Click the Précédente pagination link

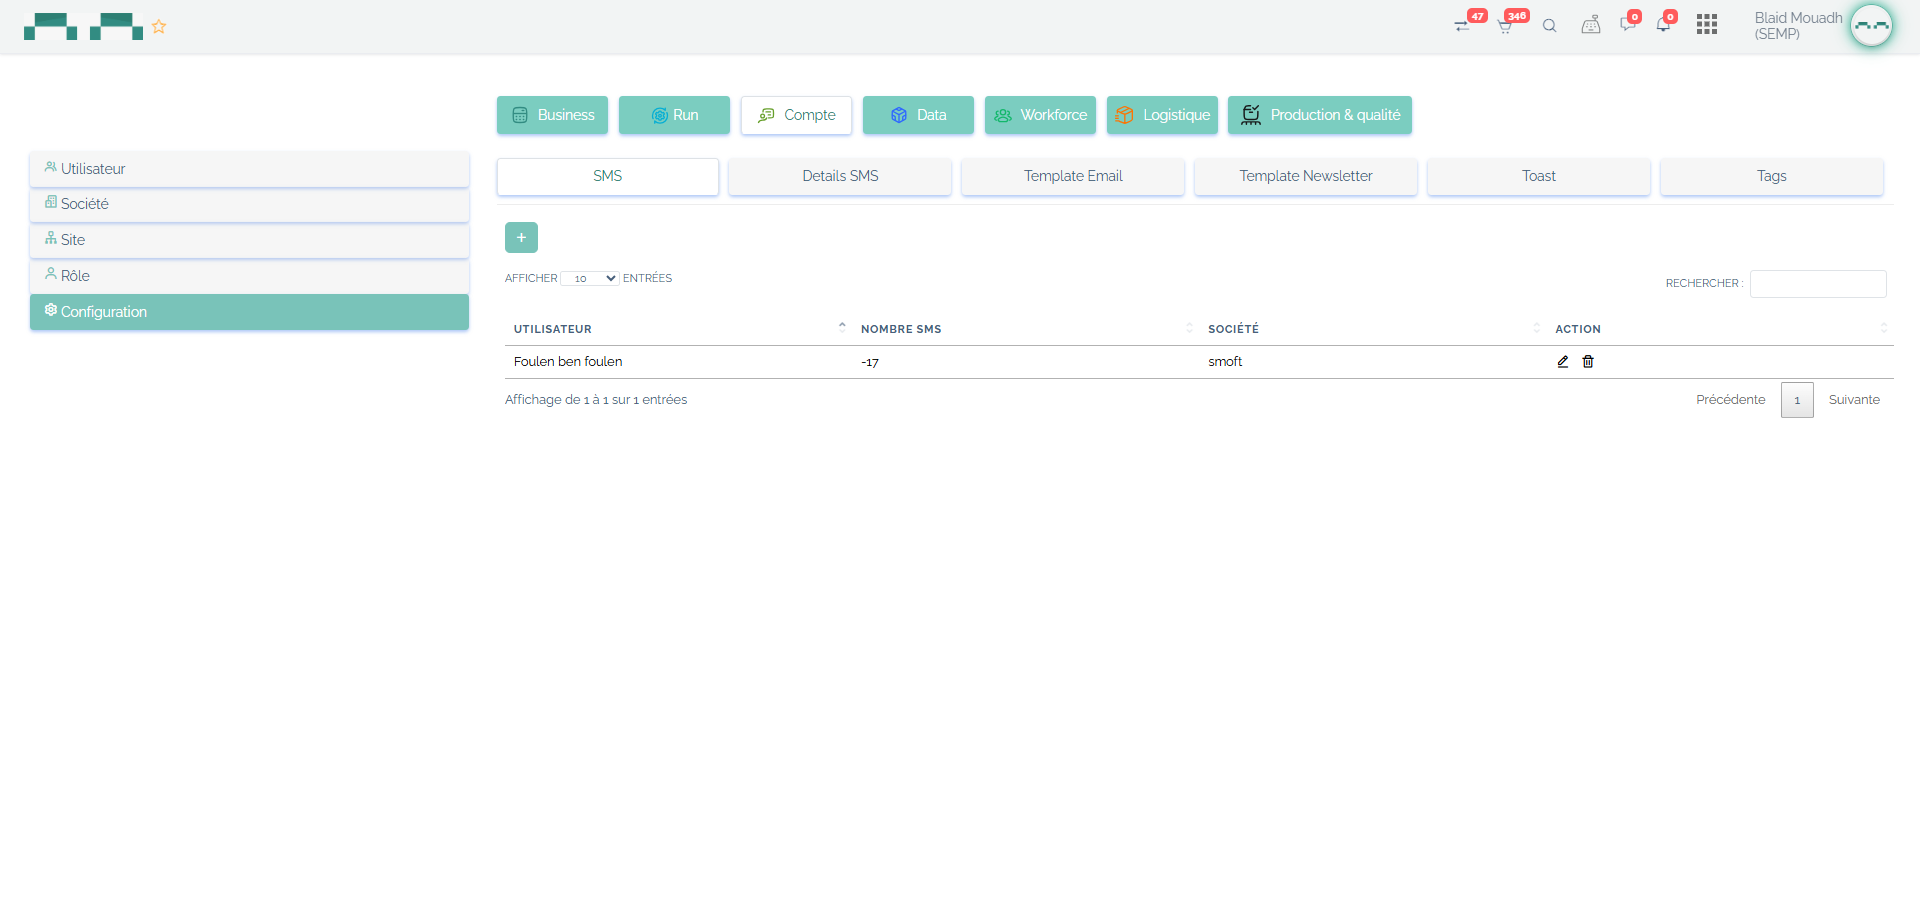pyautogui.click(x=1731, y=400)
